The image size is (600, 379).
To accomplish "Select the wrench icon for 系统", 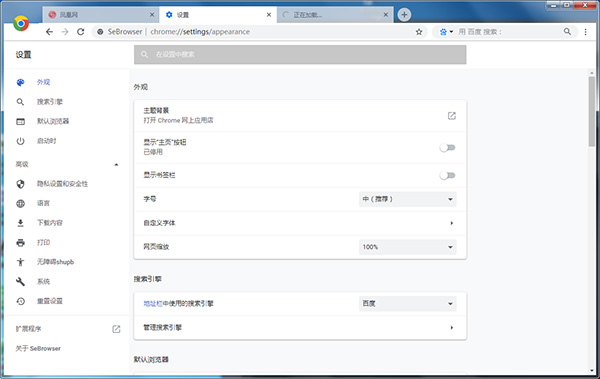I will tap(20, 281).
